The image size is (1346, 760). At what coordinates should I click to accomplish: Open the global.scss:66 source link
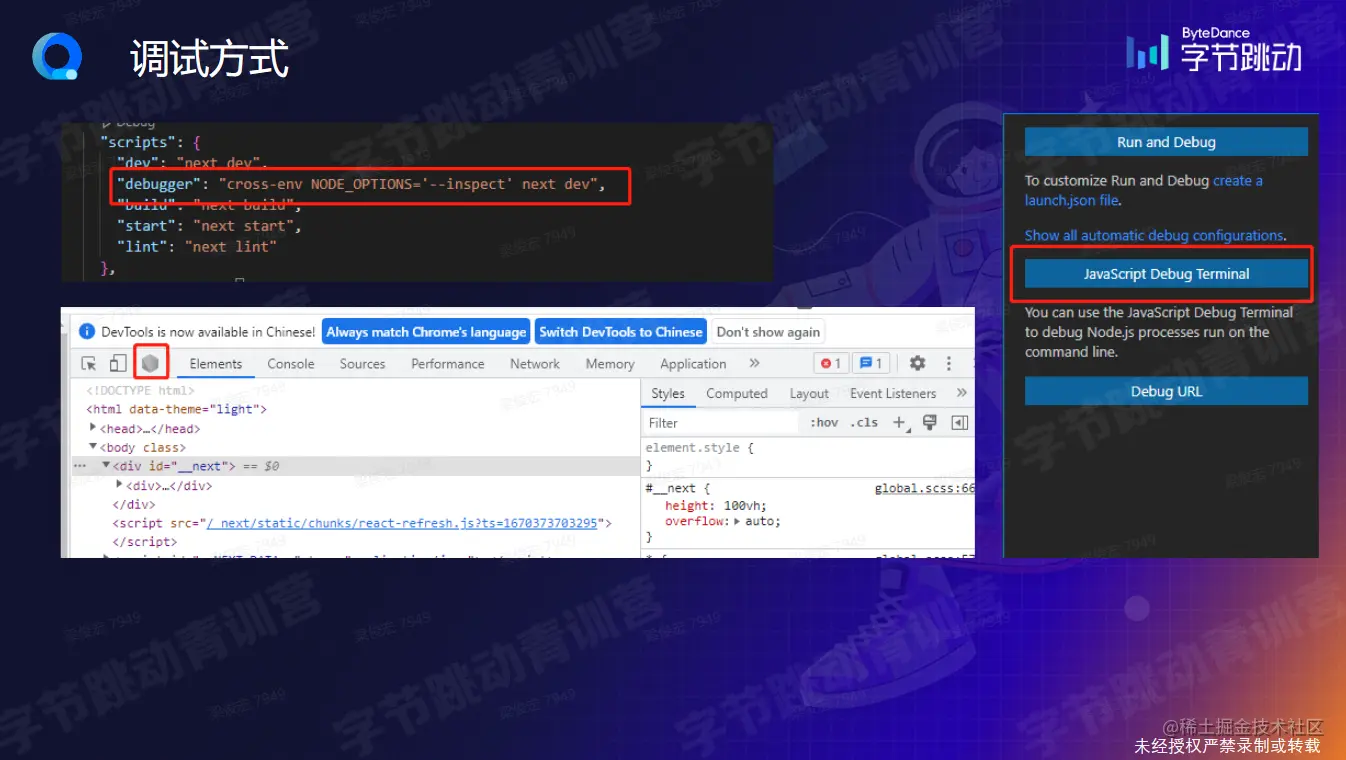click(x=924, y=488)
